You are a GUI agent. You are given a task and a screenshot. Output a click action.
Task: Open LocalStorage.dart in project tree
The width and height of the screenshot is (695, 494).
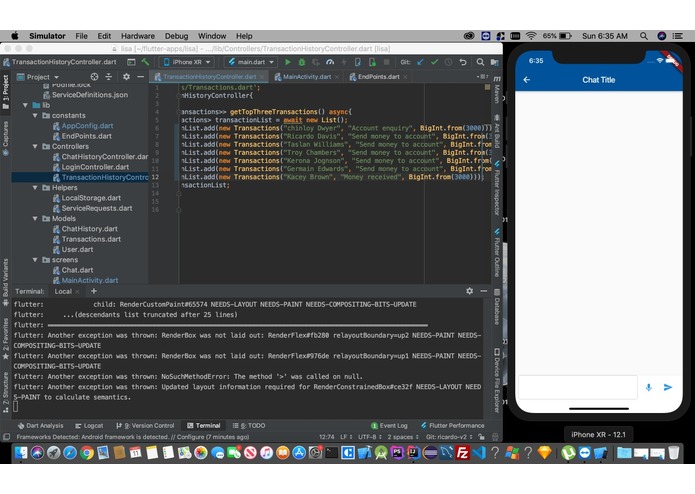(x=91, y=198)
